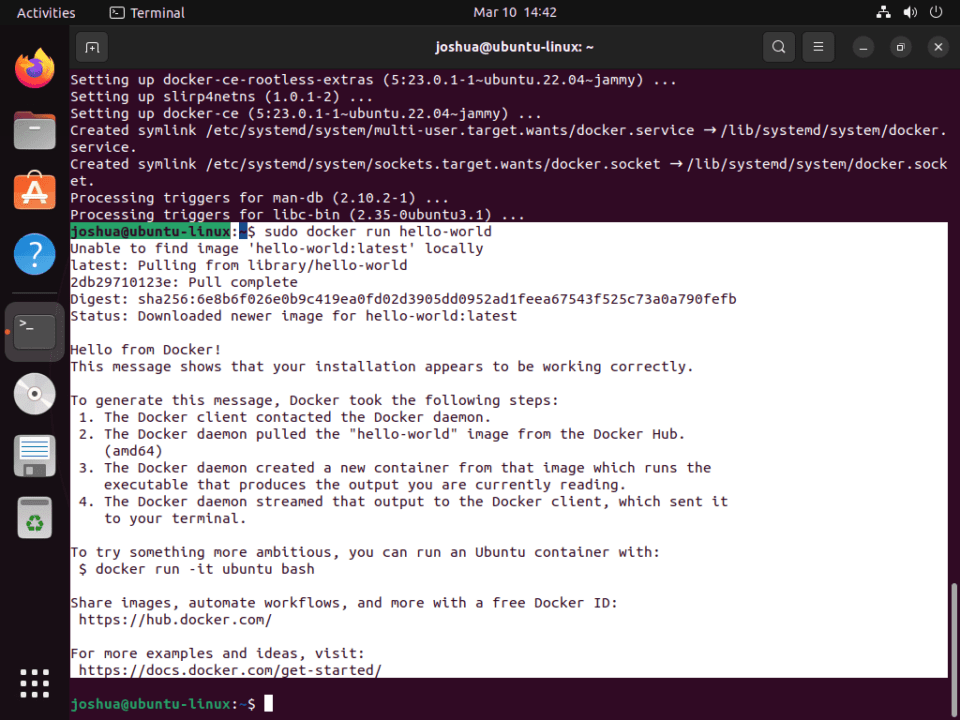960x720 pixels.
Task: Open the Files manager in dock
Action: tap(35, 131)
